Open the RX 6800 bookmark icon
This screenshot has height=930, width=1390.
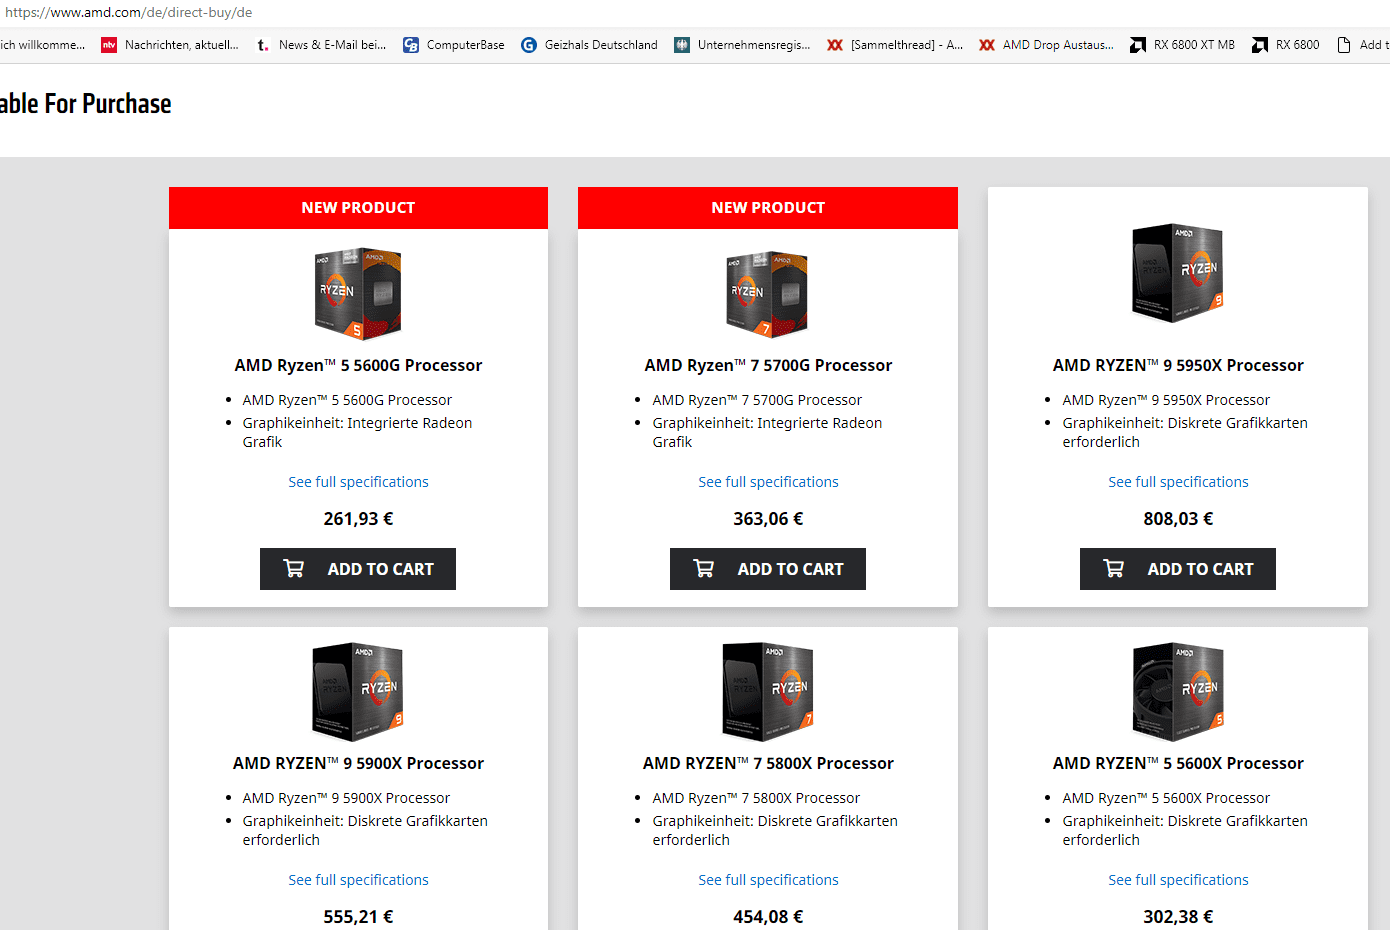[1260, 45]
